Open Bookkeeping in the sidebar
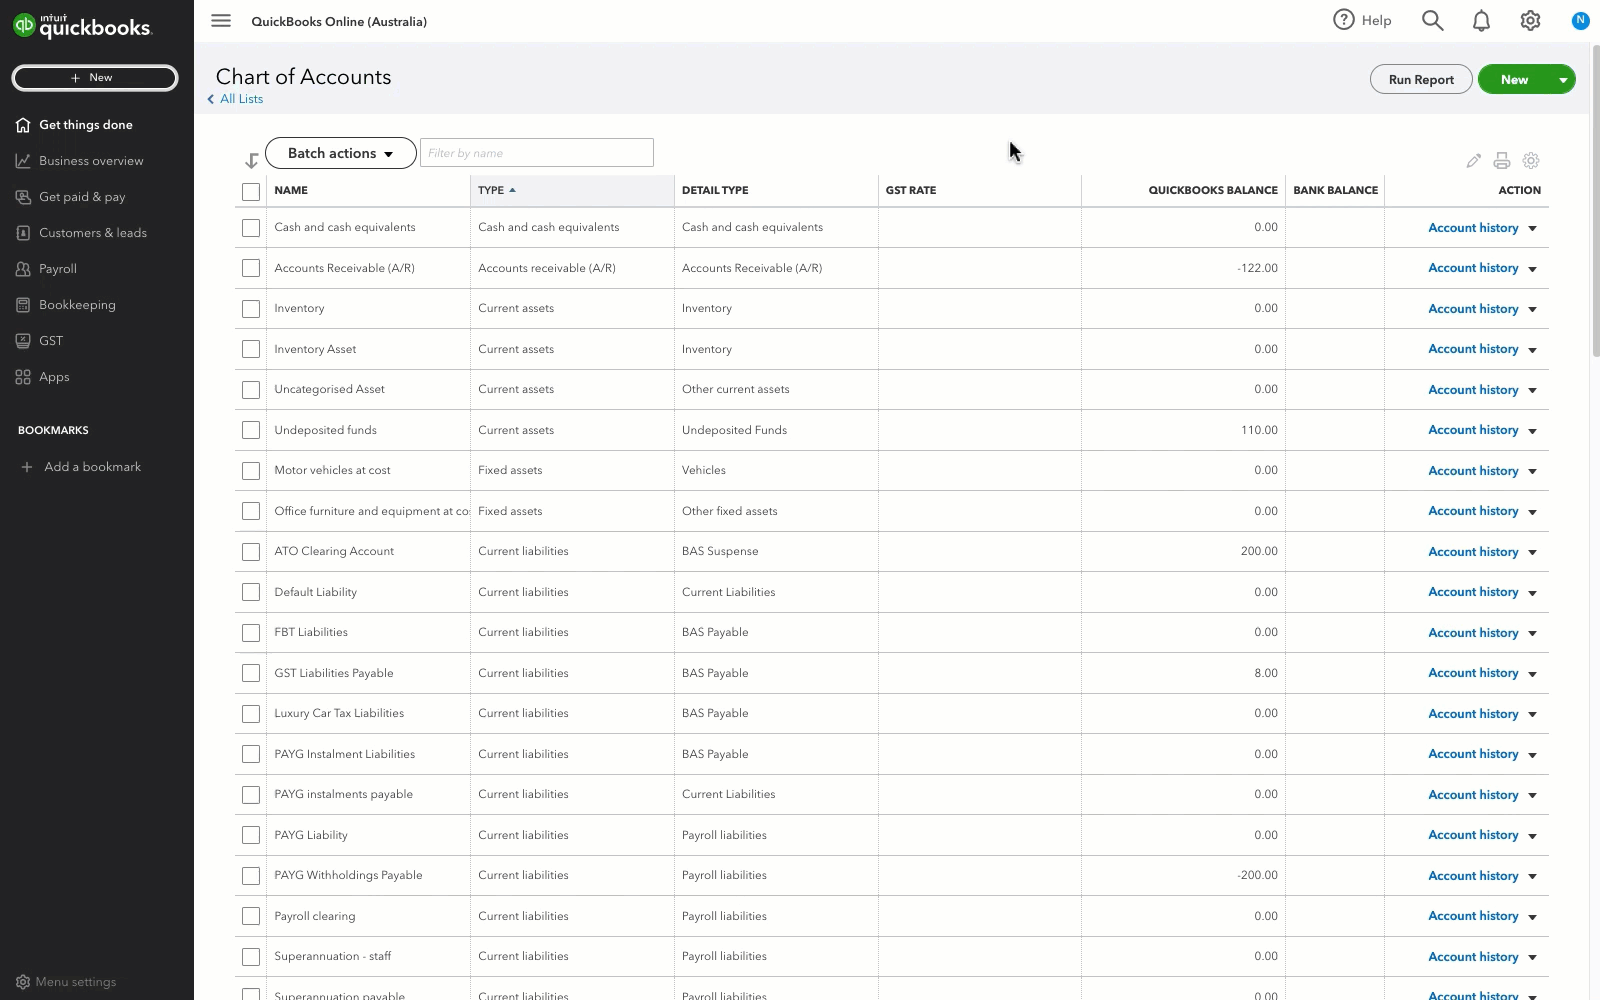The width and height of the screenshot is (1600, 1000). 77,305
